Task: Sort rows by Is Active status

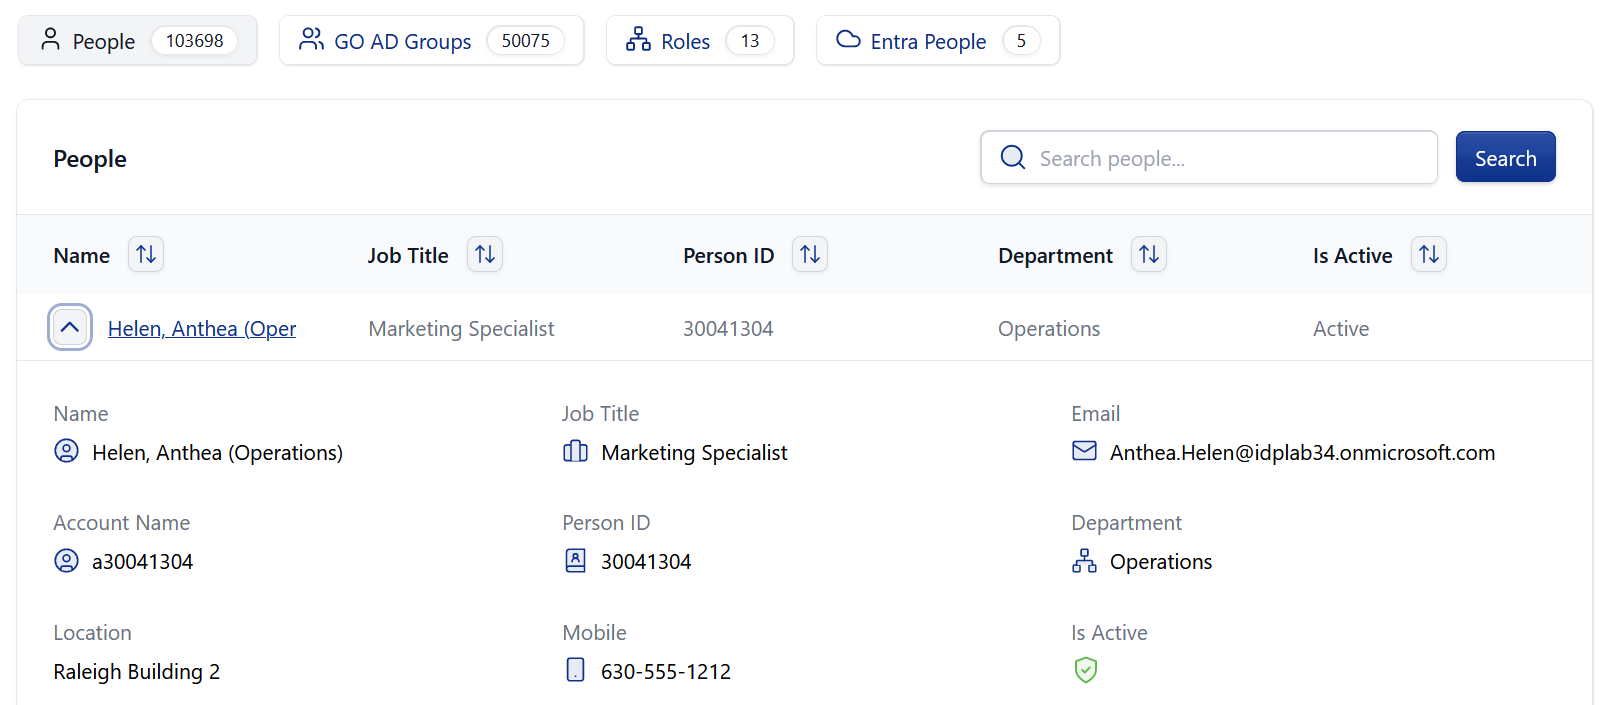Action: coord(1429,255)
